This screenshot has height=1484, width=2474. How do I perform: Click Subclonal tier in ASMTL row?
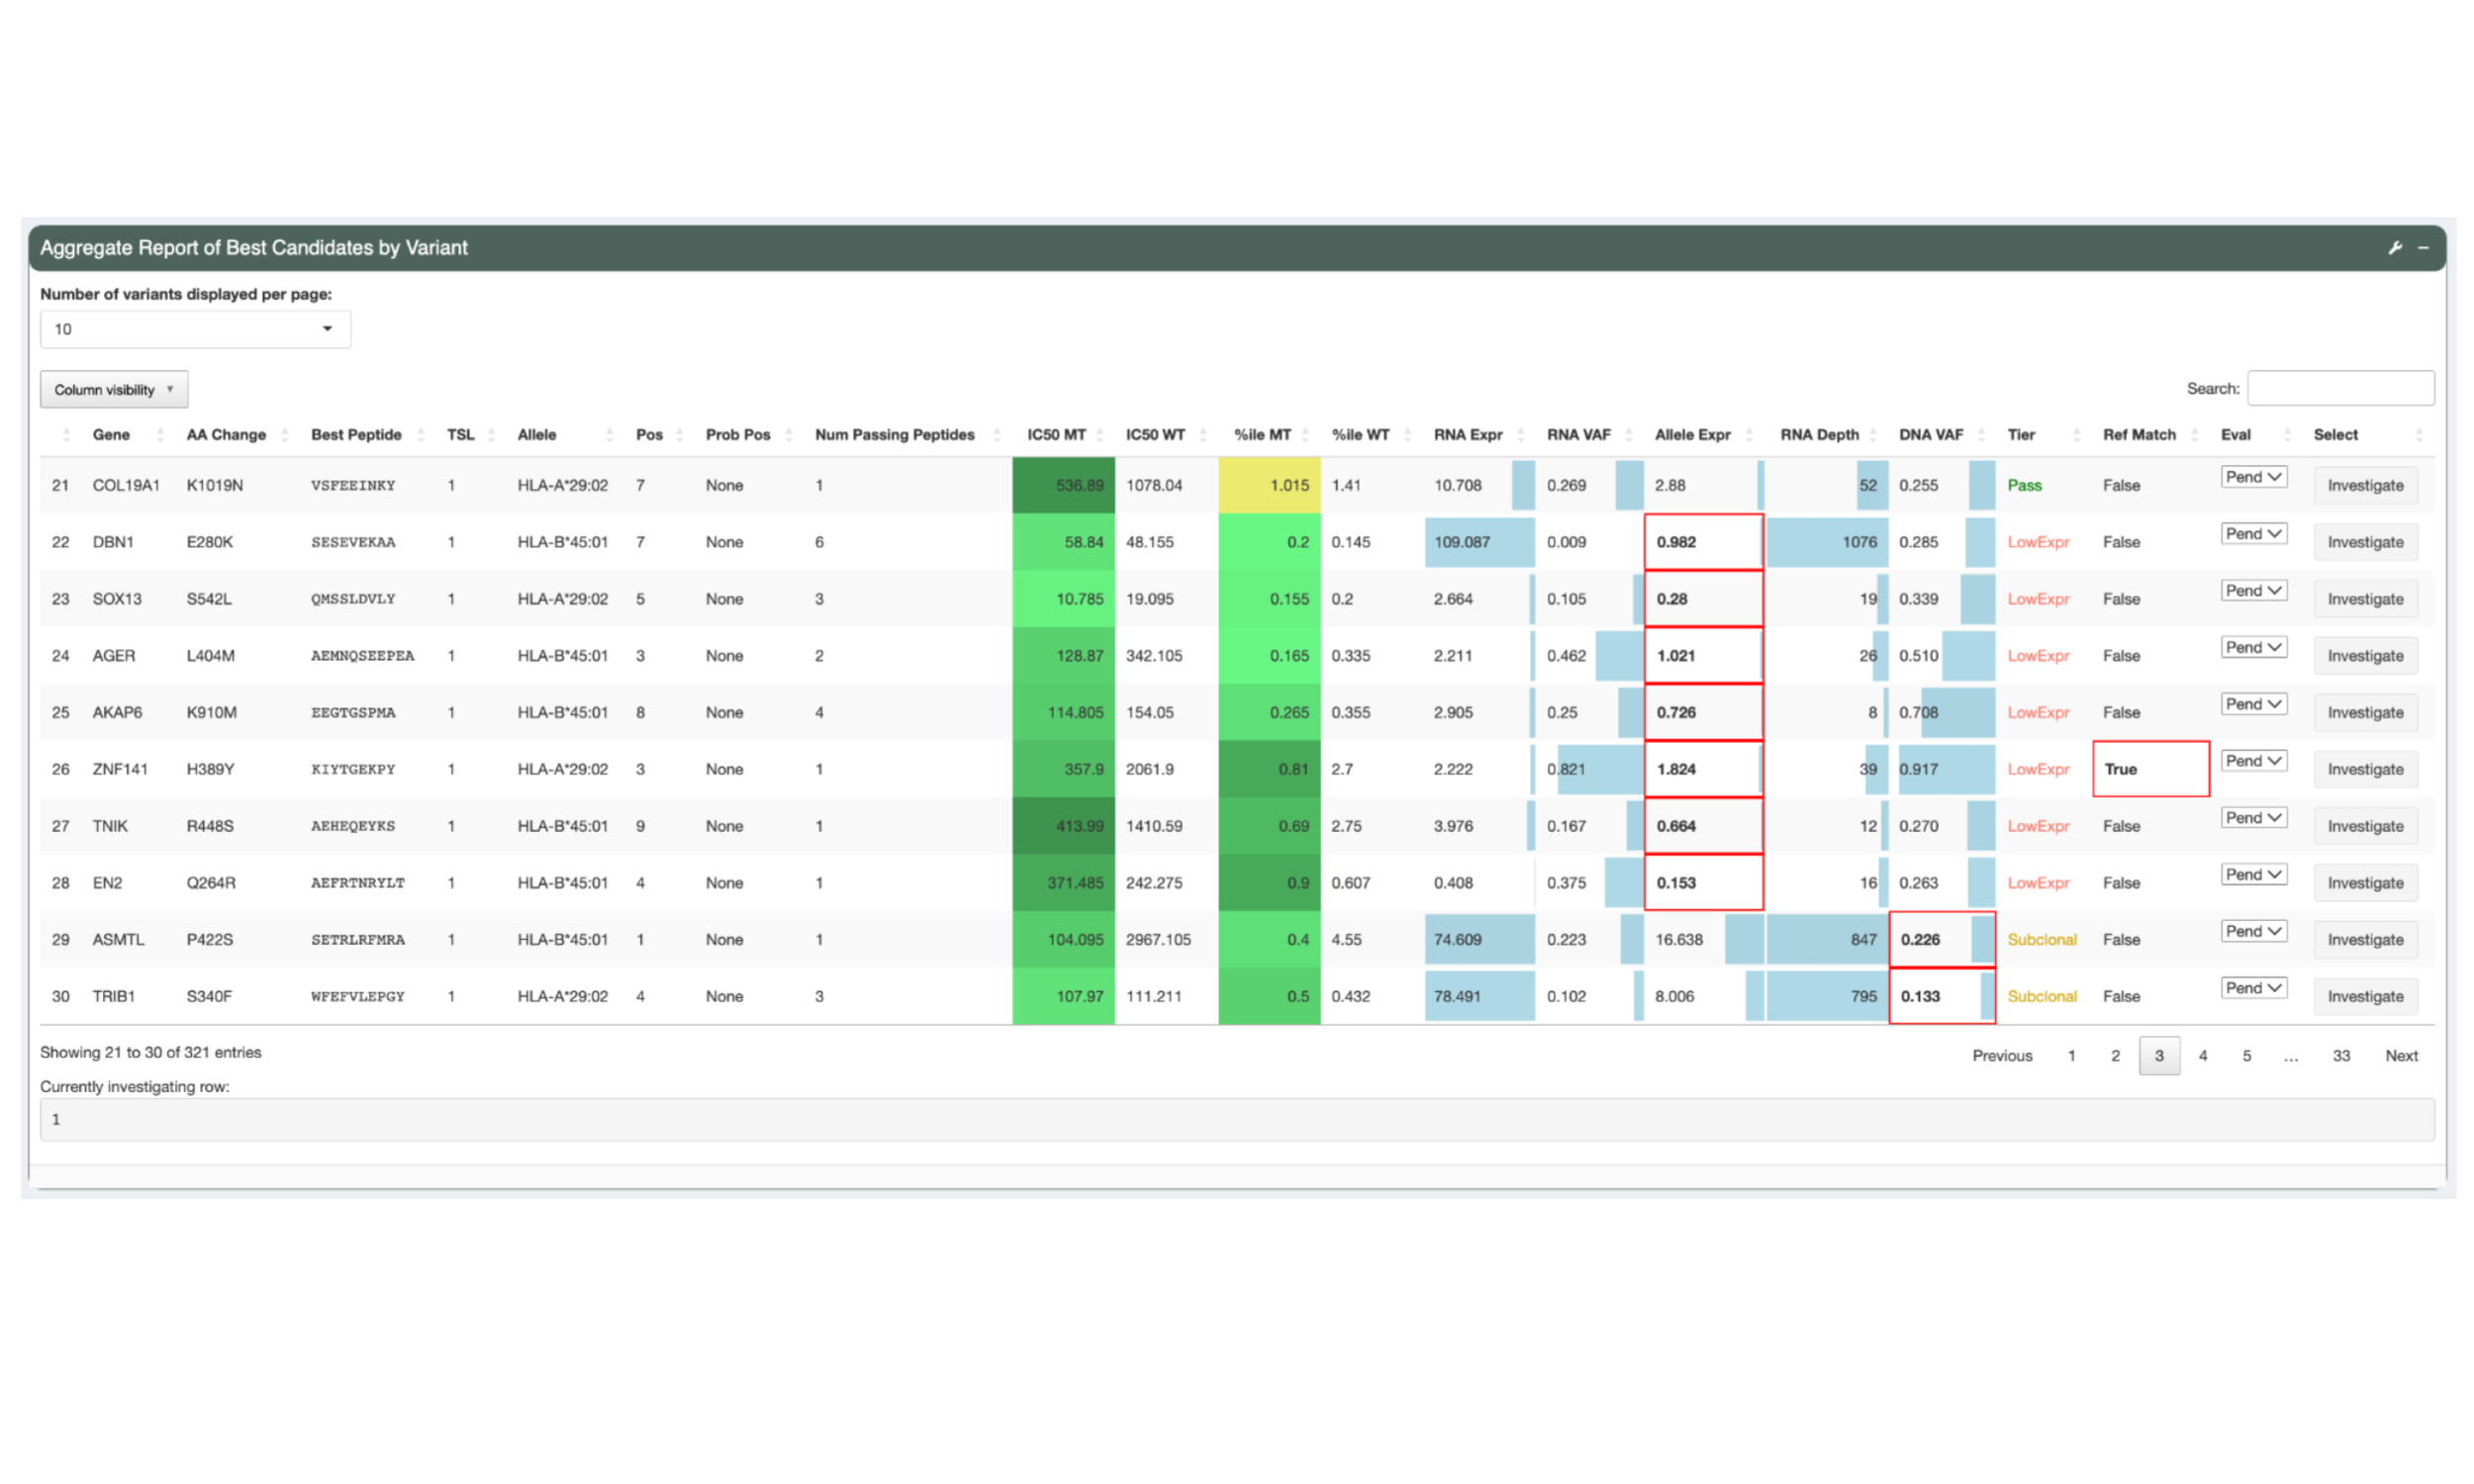pyautogui.click(x=2042, y=939)
